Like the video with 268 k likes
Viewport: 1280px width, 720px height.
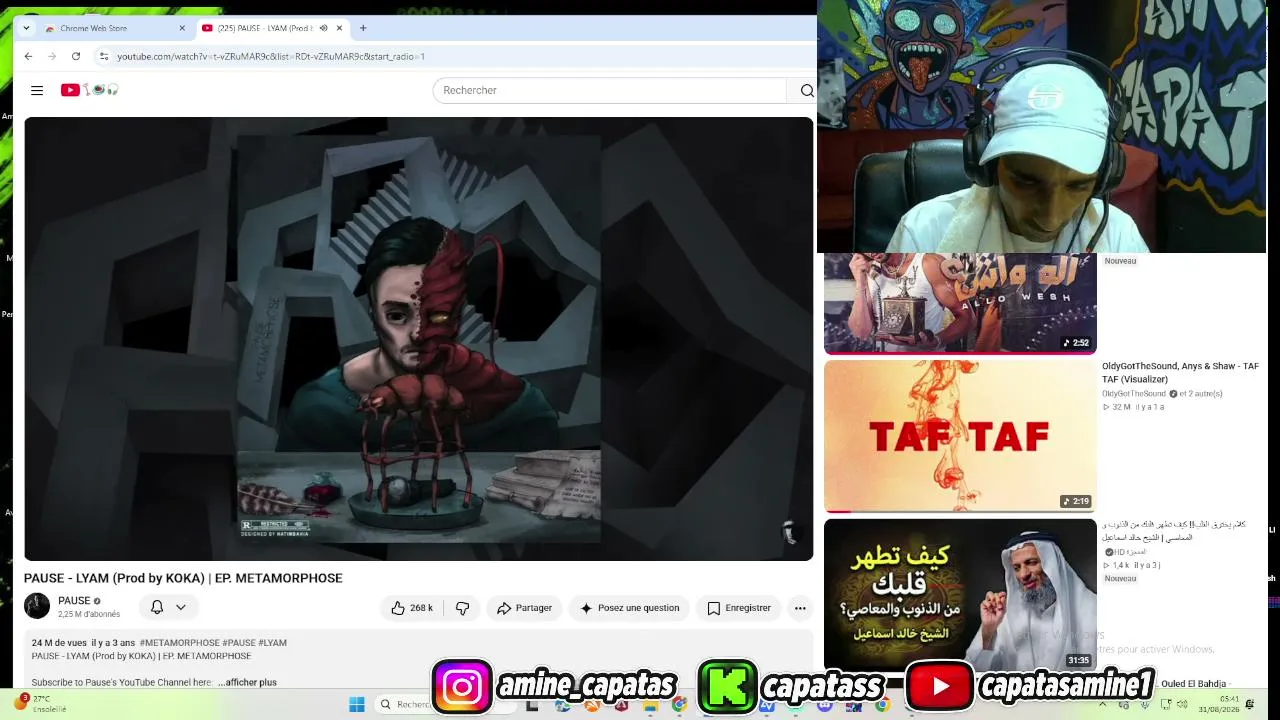coord(412,608)
